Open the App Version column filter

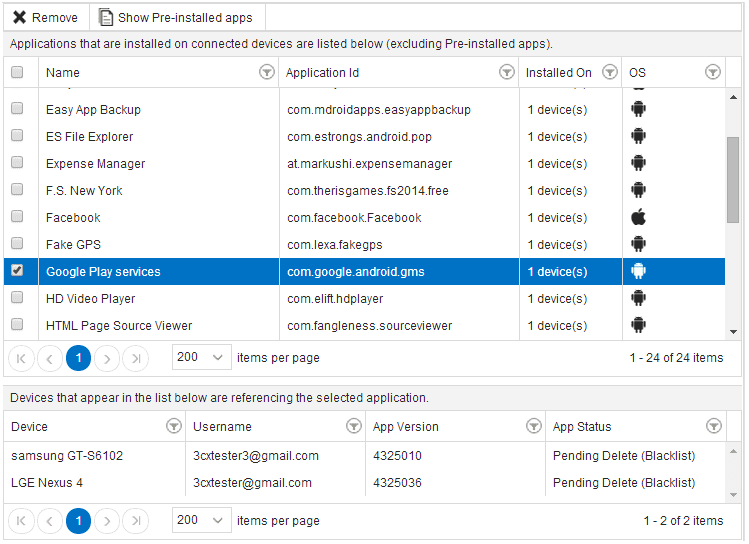pyautogui.click(x=534, y=426)
